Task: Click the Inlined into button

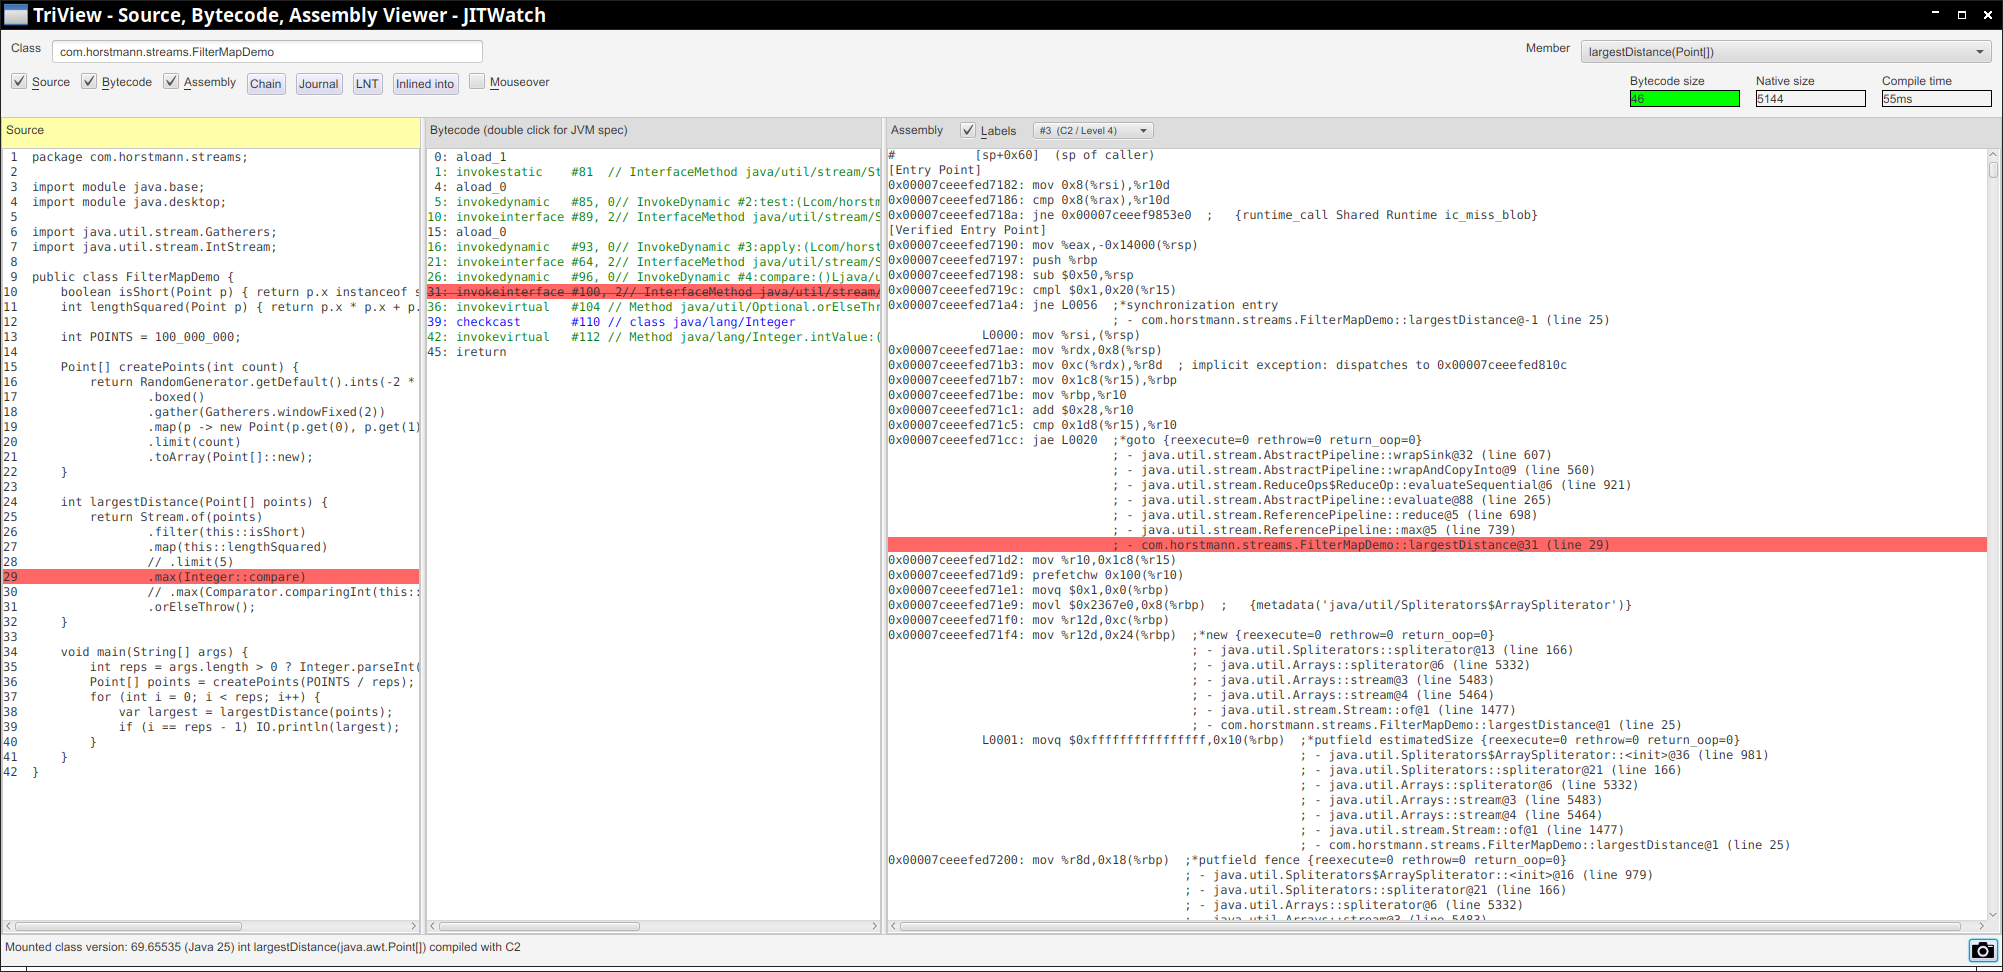Action: pos(425,84)
